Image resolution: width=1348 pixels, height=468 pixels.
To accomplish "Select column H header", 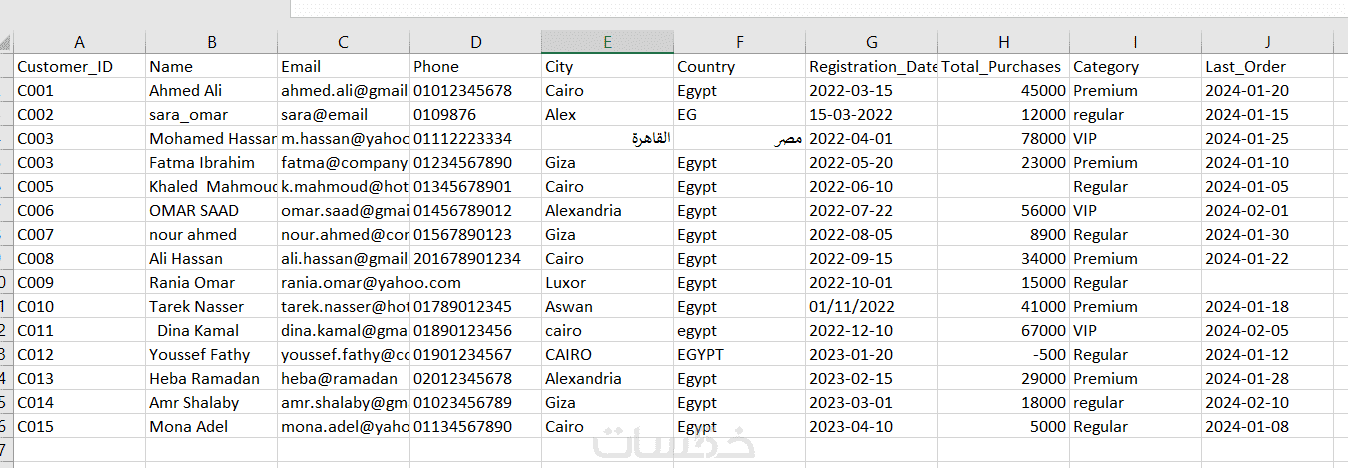I will click(x=1003, y=42).
